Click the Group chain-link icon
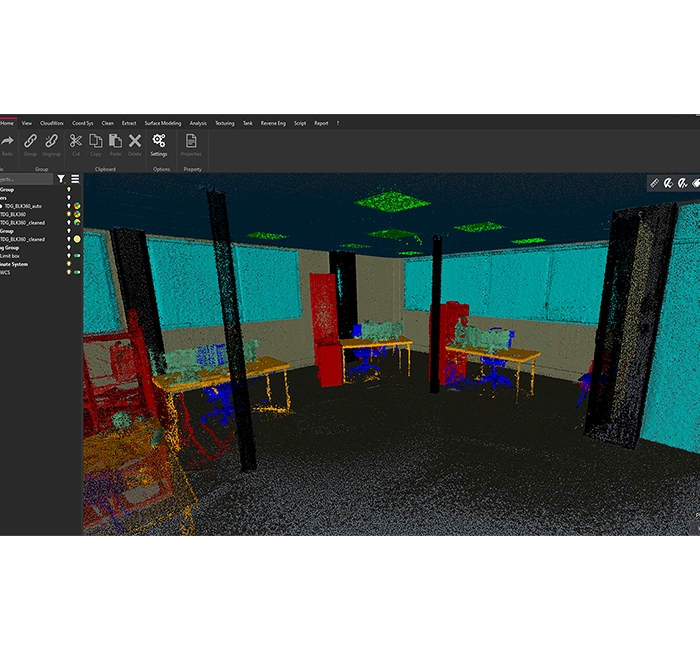The image size is (700, 650). click(x=30, y=141)
